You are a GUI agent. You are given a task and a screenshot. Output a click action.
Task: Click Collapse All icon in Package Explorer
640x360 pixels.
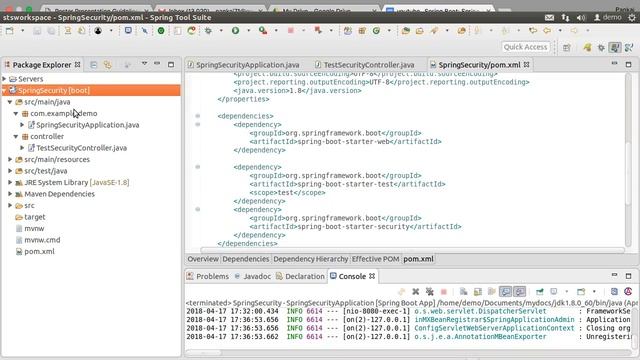93,64
